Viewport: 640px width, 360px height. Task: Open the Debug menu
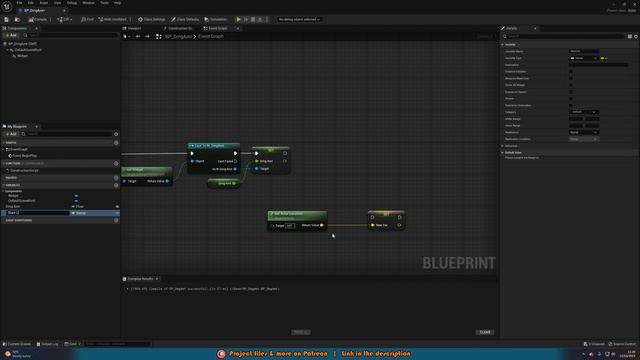(72, 3)
